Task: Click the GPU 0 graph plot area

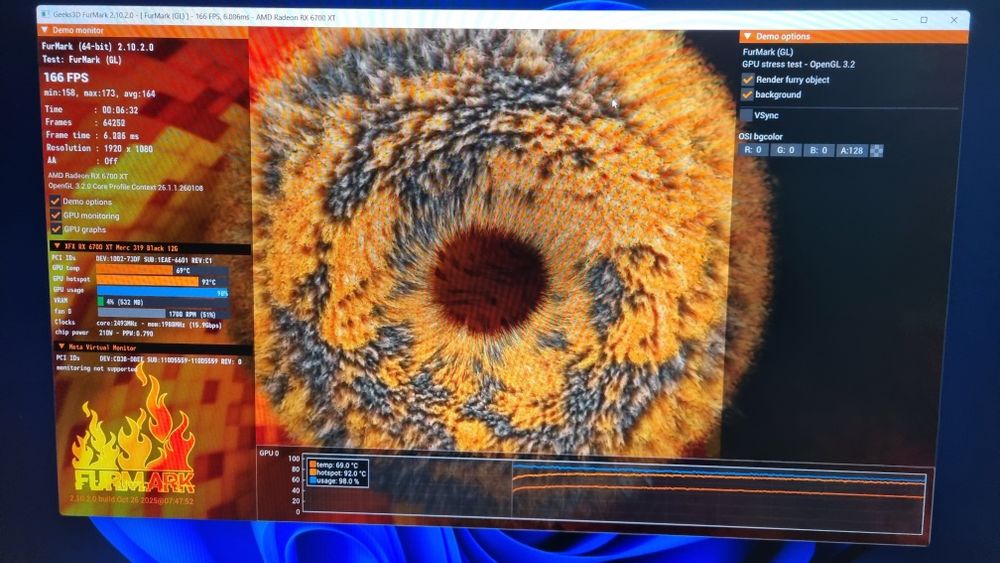Action: [x=614, y=492]
